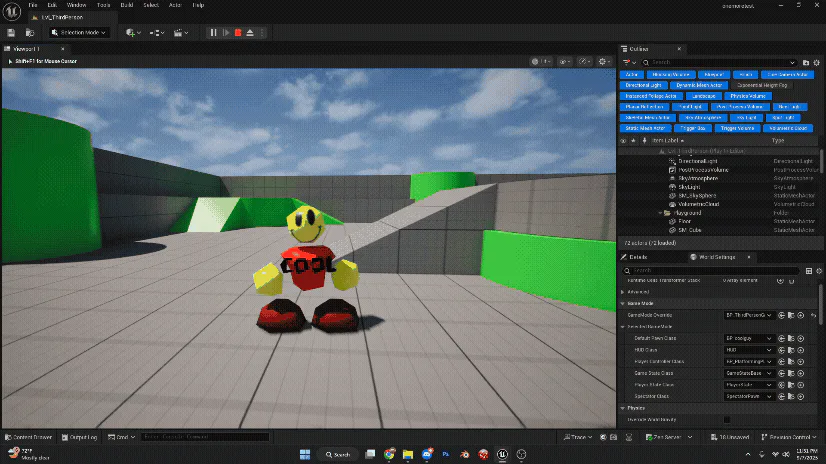This screenshot has width=826, height=464.
Task: Click the Save current level icon
Action: coord(11,33)
